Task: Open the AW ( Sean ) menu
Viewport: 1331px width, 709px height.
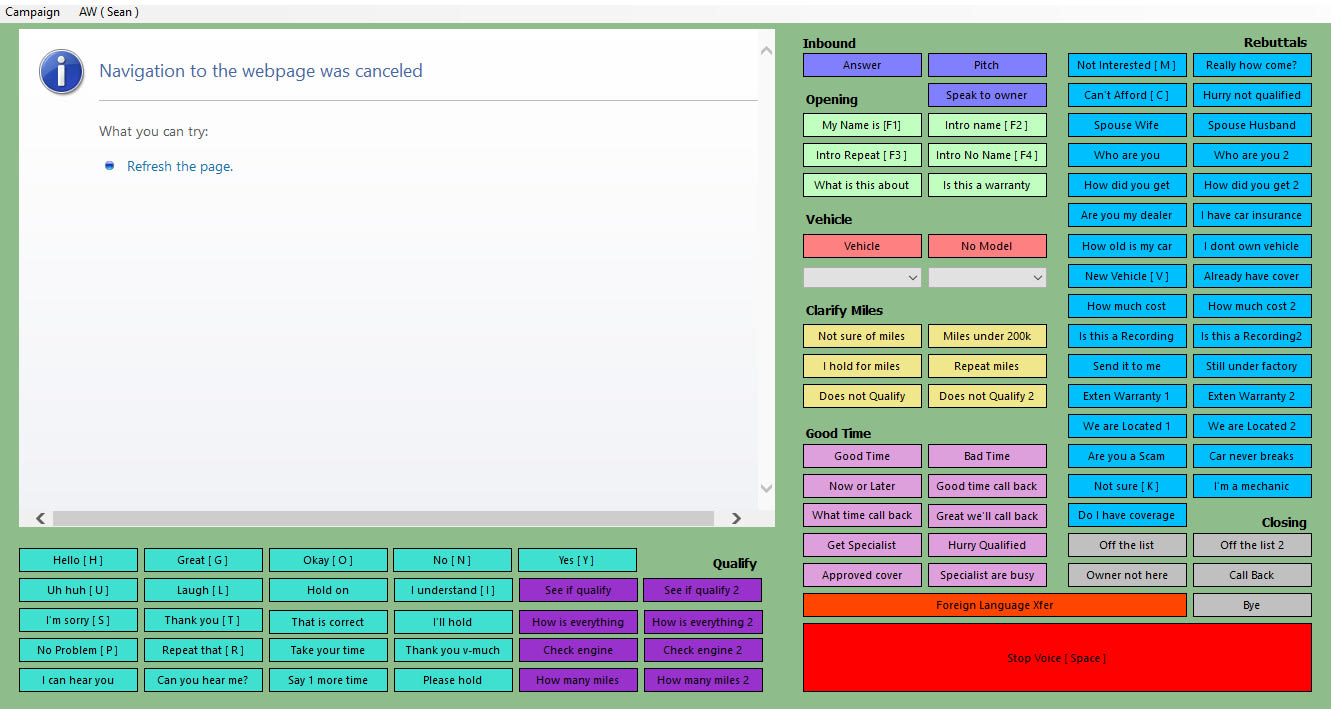Action: coord(109,12)
